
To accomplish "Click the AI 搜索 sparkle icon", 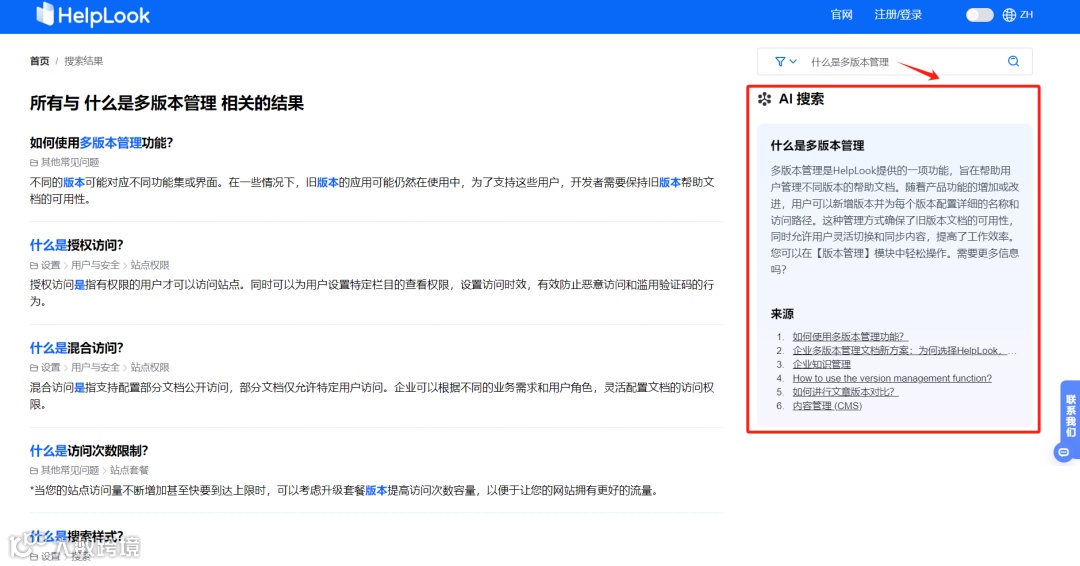I will (765, 99).
